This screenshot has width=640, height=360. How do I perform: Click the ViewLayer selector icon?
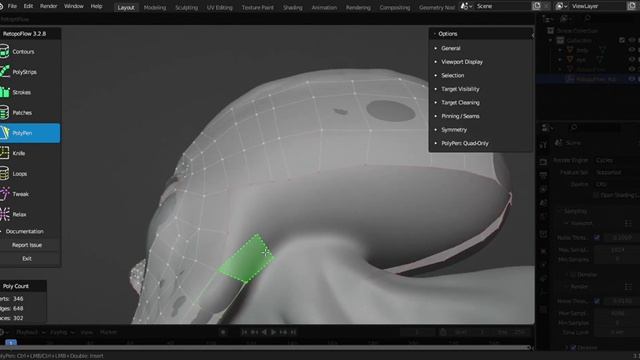point(561,6)
